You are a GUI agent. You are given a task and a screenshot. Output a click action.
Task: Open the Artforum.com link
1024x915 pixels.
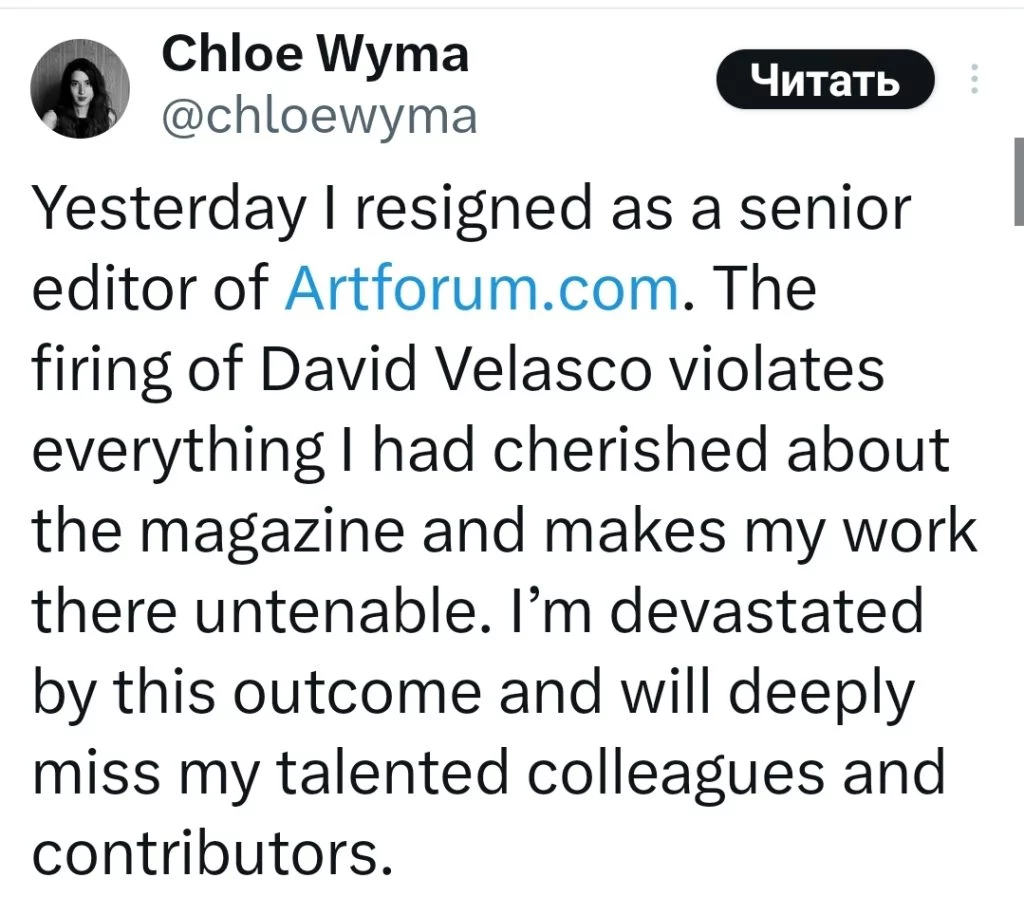pos(482,288)
